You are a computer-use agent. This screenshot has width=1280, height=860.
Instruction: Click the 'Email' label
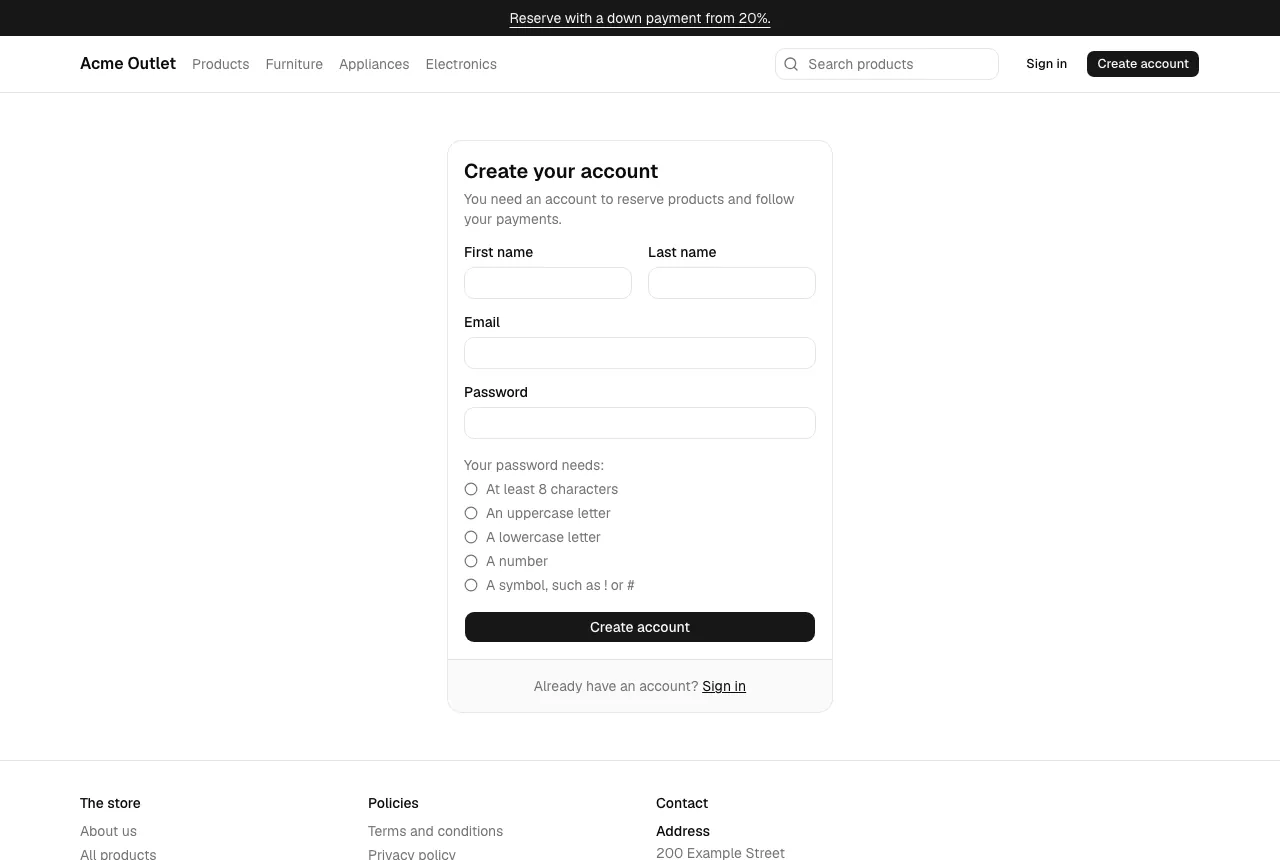click(482, 322)
